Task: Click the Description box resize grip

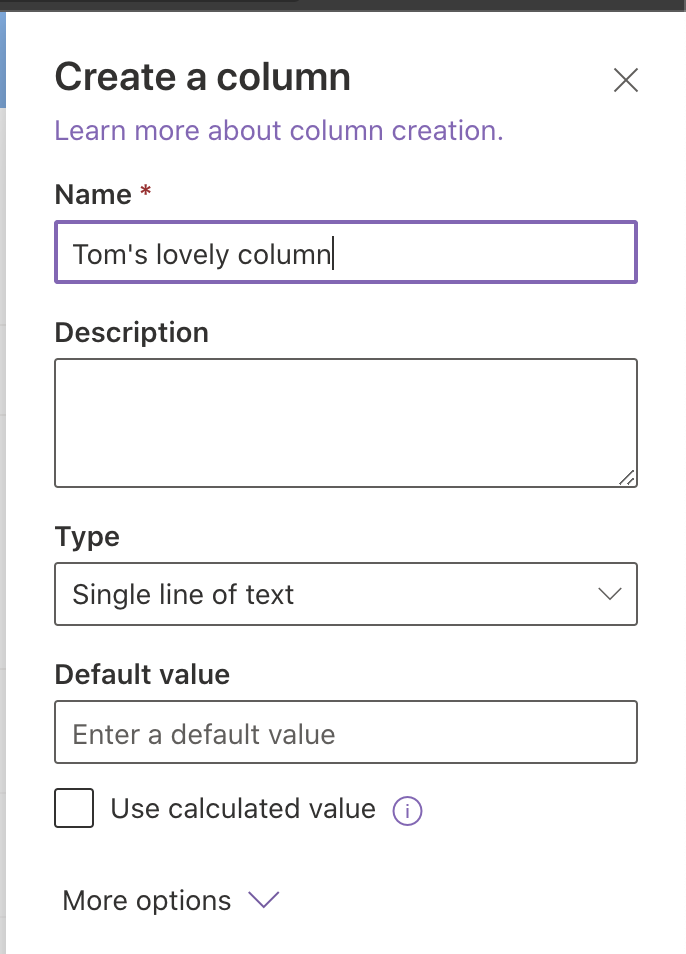Action: pyautogui.click(x=627, y=478)
